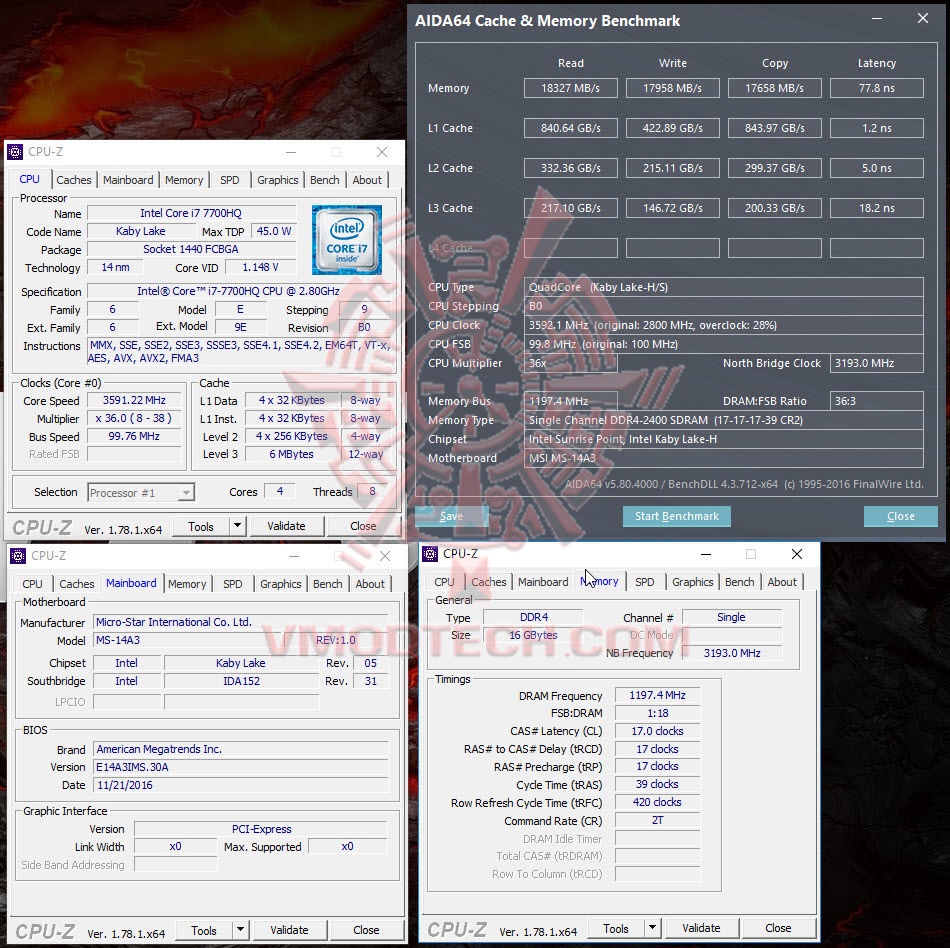The height and width of the screenshot is (948, 950).
Task: Click Validate button in top CPU-Z window
Action: (x=286, y=526)
